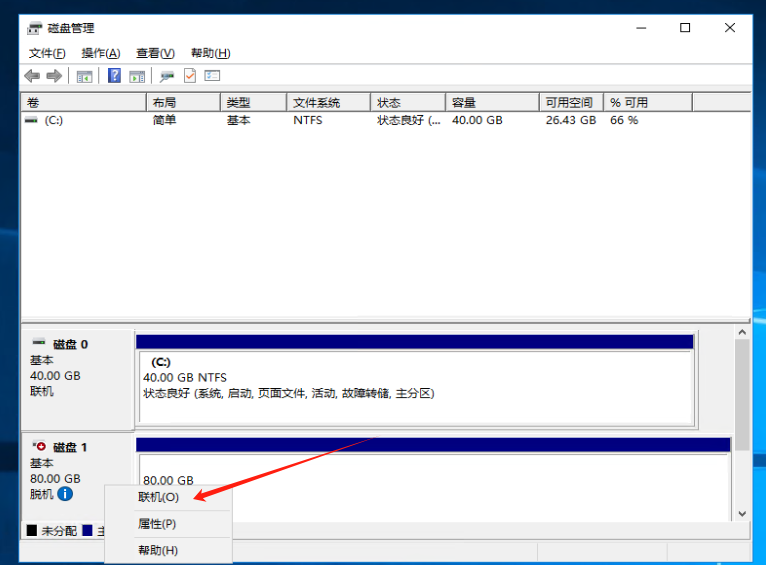
Task: Open the blue question mark Help icon
Action: point(114,76)
